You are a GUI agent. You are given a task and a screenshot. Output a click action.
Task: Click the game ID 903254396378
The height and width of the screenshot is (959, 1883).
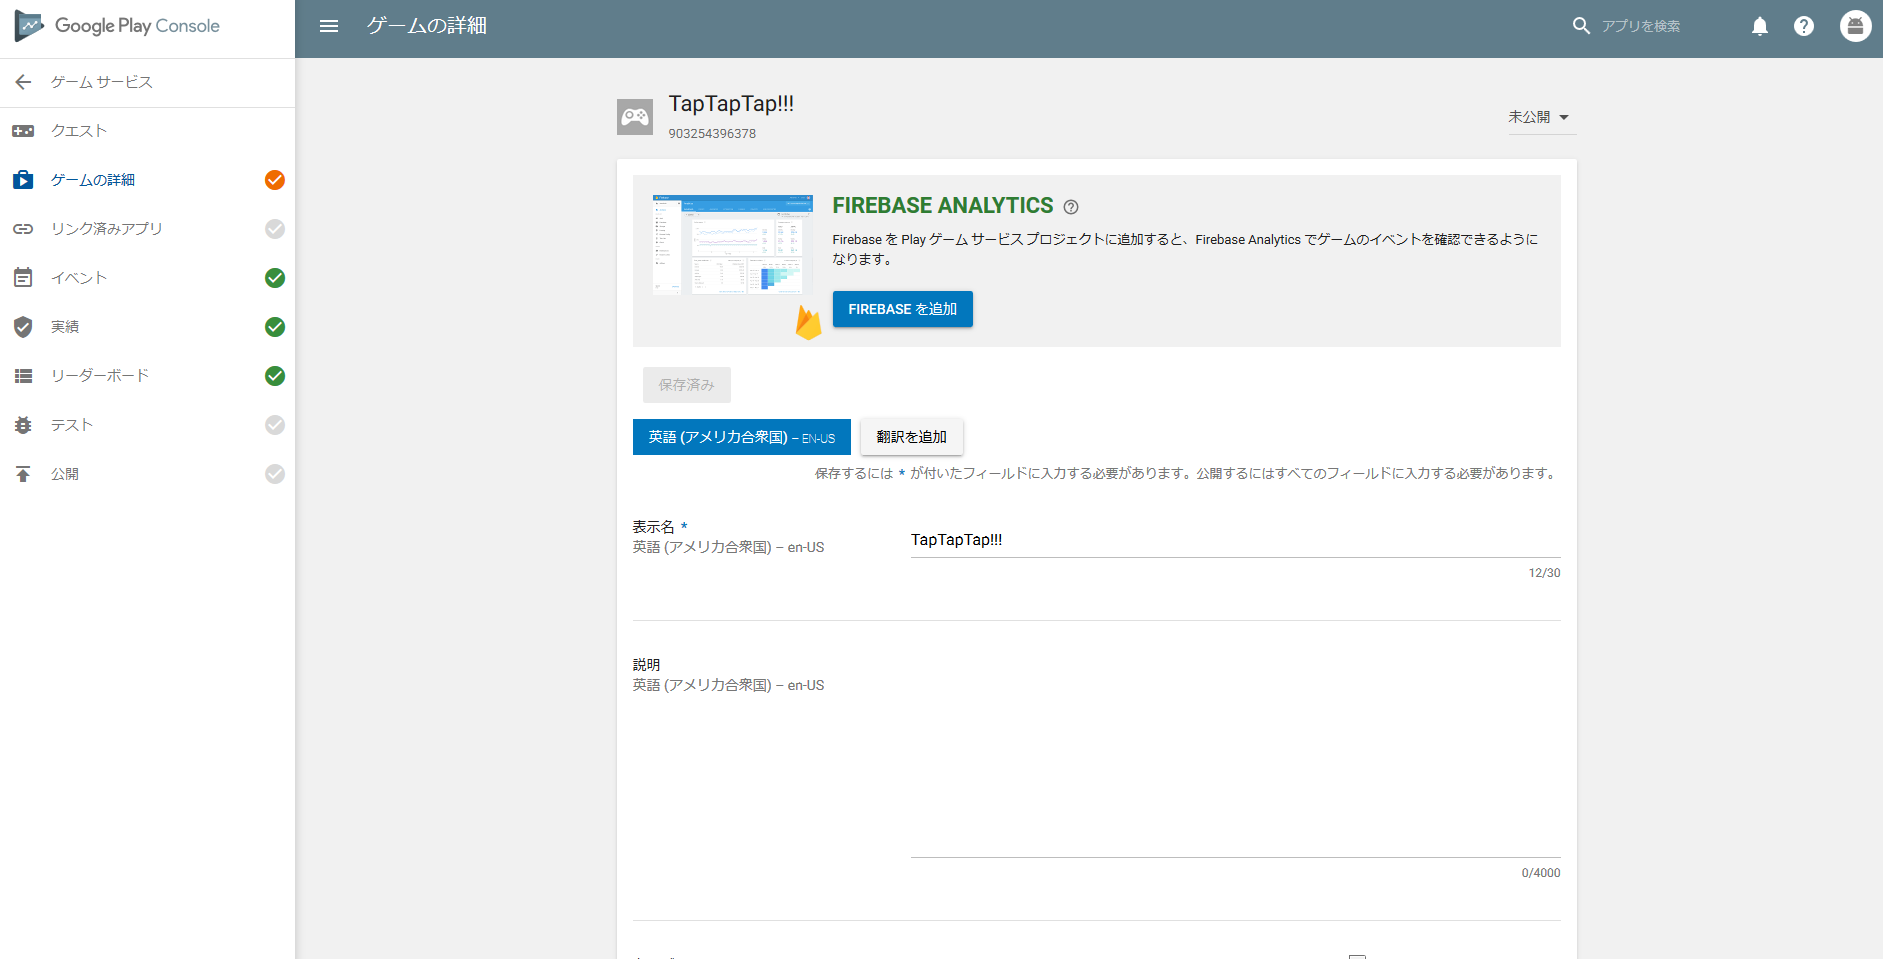[x=712, y=134]
